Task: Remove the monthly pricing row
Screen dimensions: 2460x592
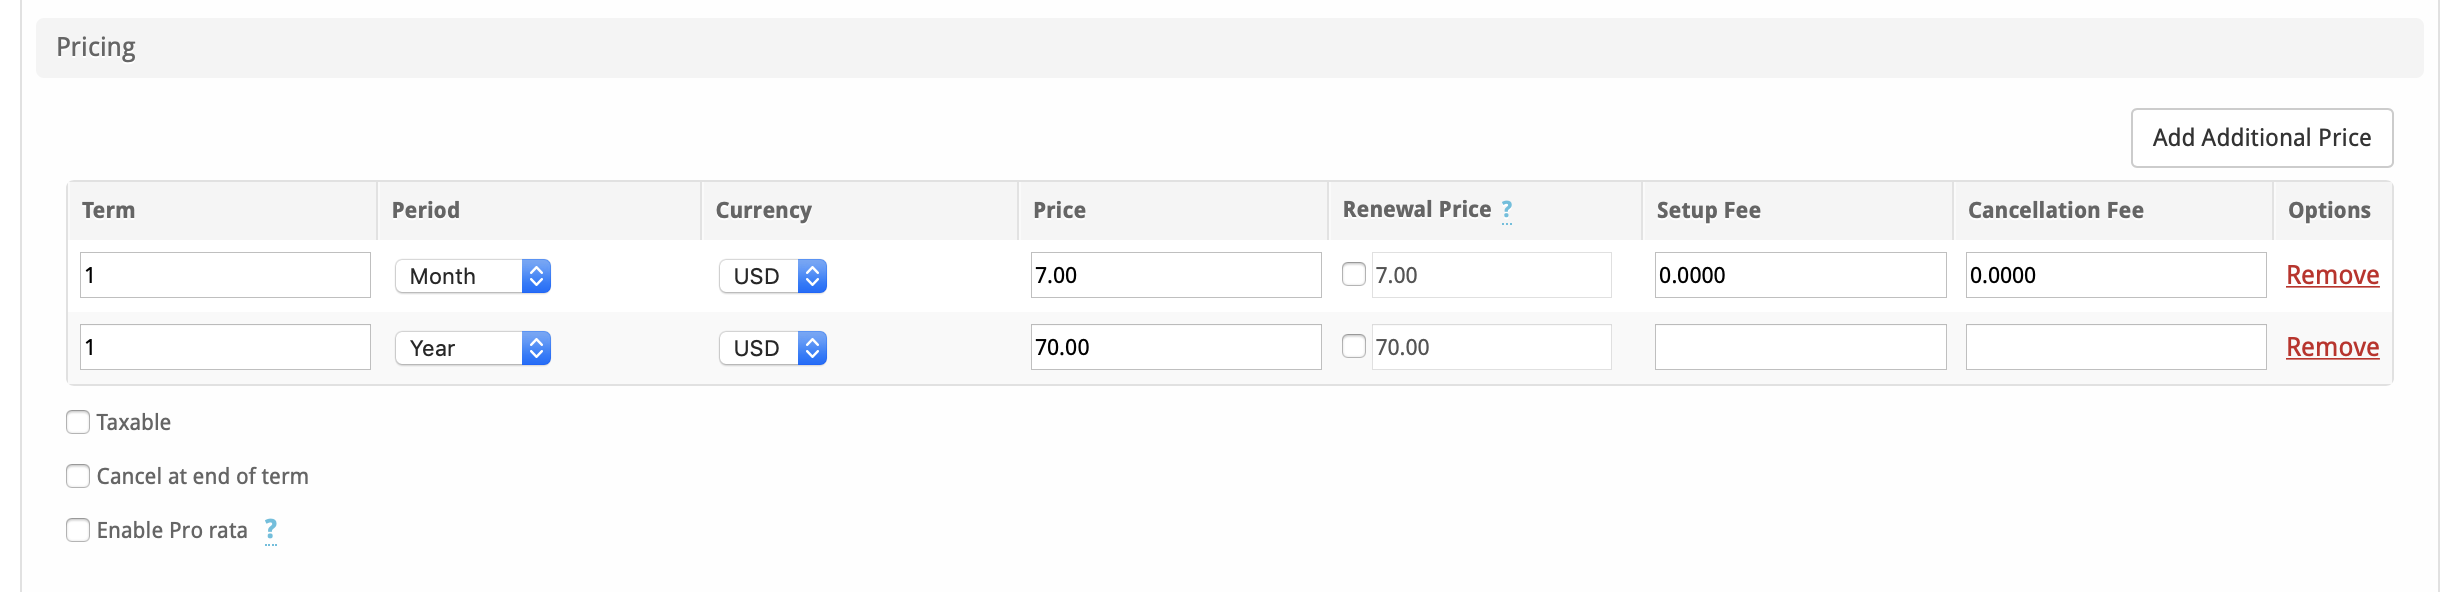Action: 2332,275
